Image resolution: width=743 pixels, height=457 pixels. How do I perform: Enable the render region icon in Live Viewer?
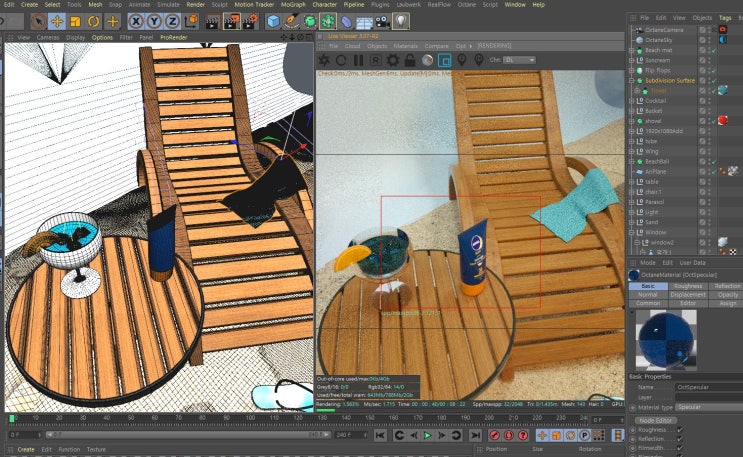coord(445,60)
